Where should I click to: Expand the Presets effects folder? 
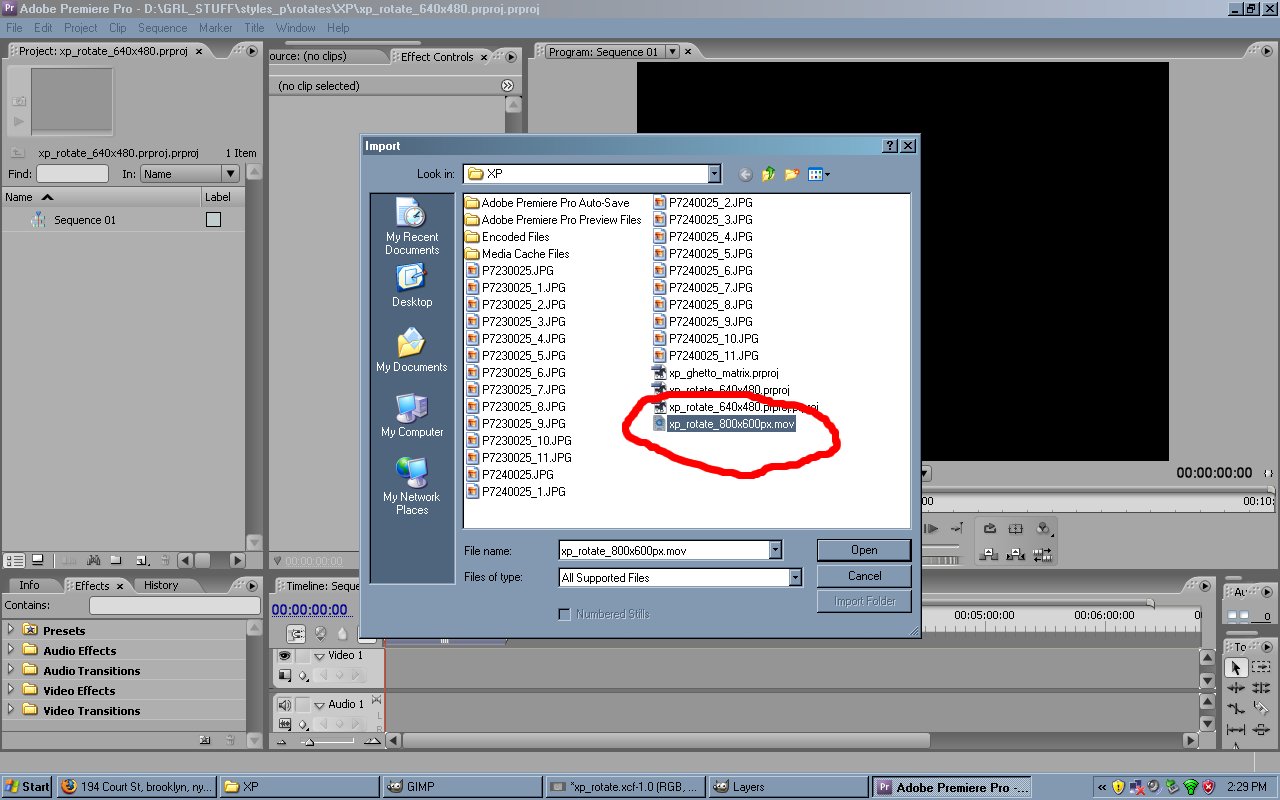tap(11, 630)
